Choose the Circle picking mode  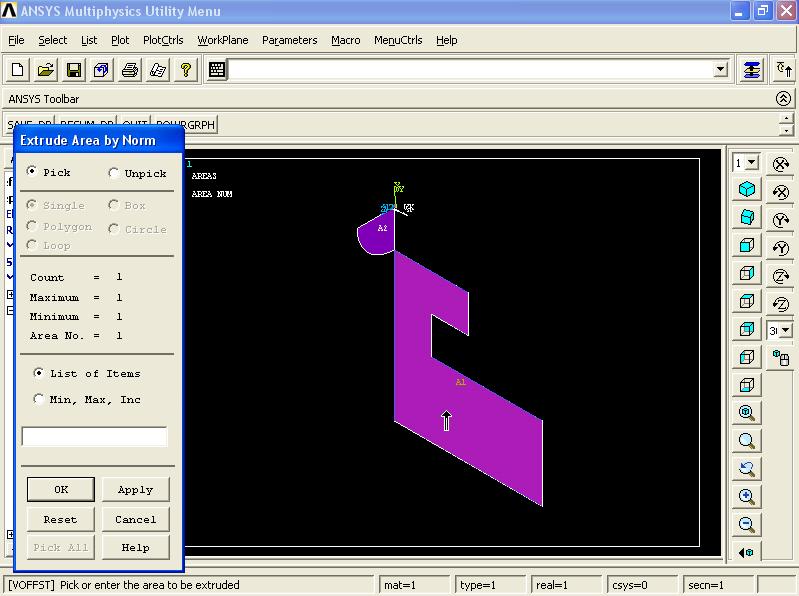click(x=114, y=229)
